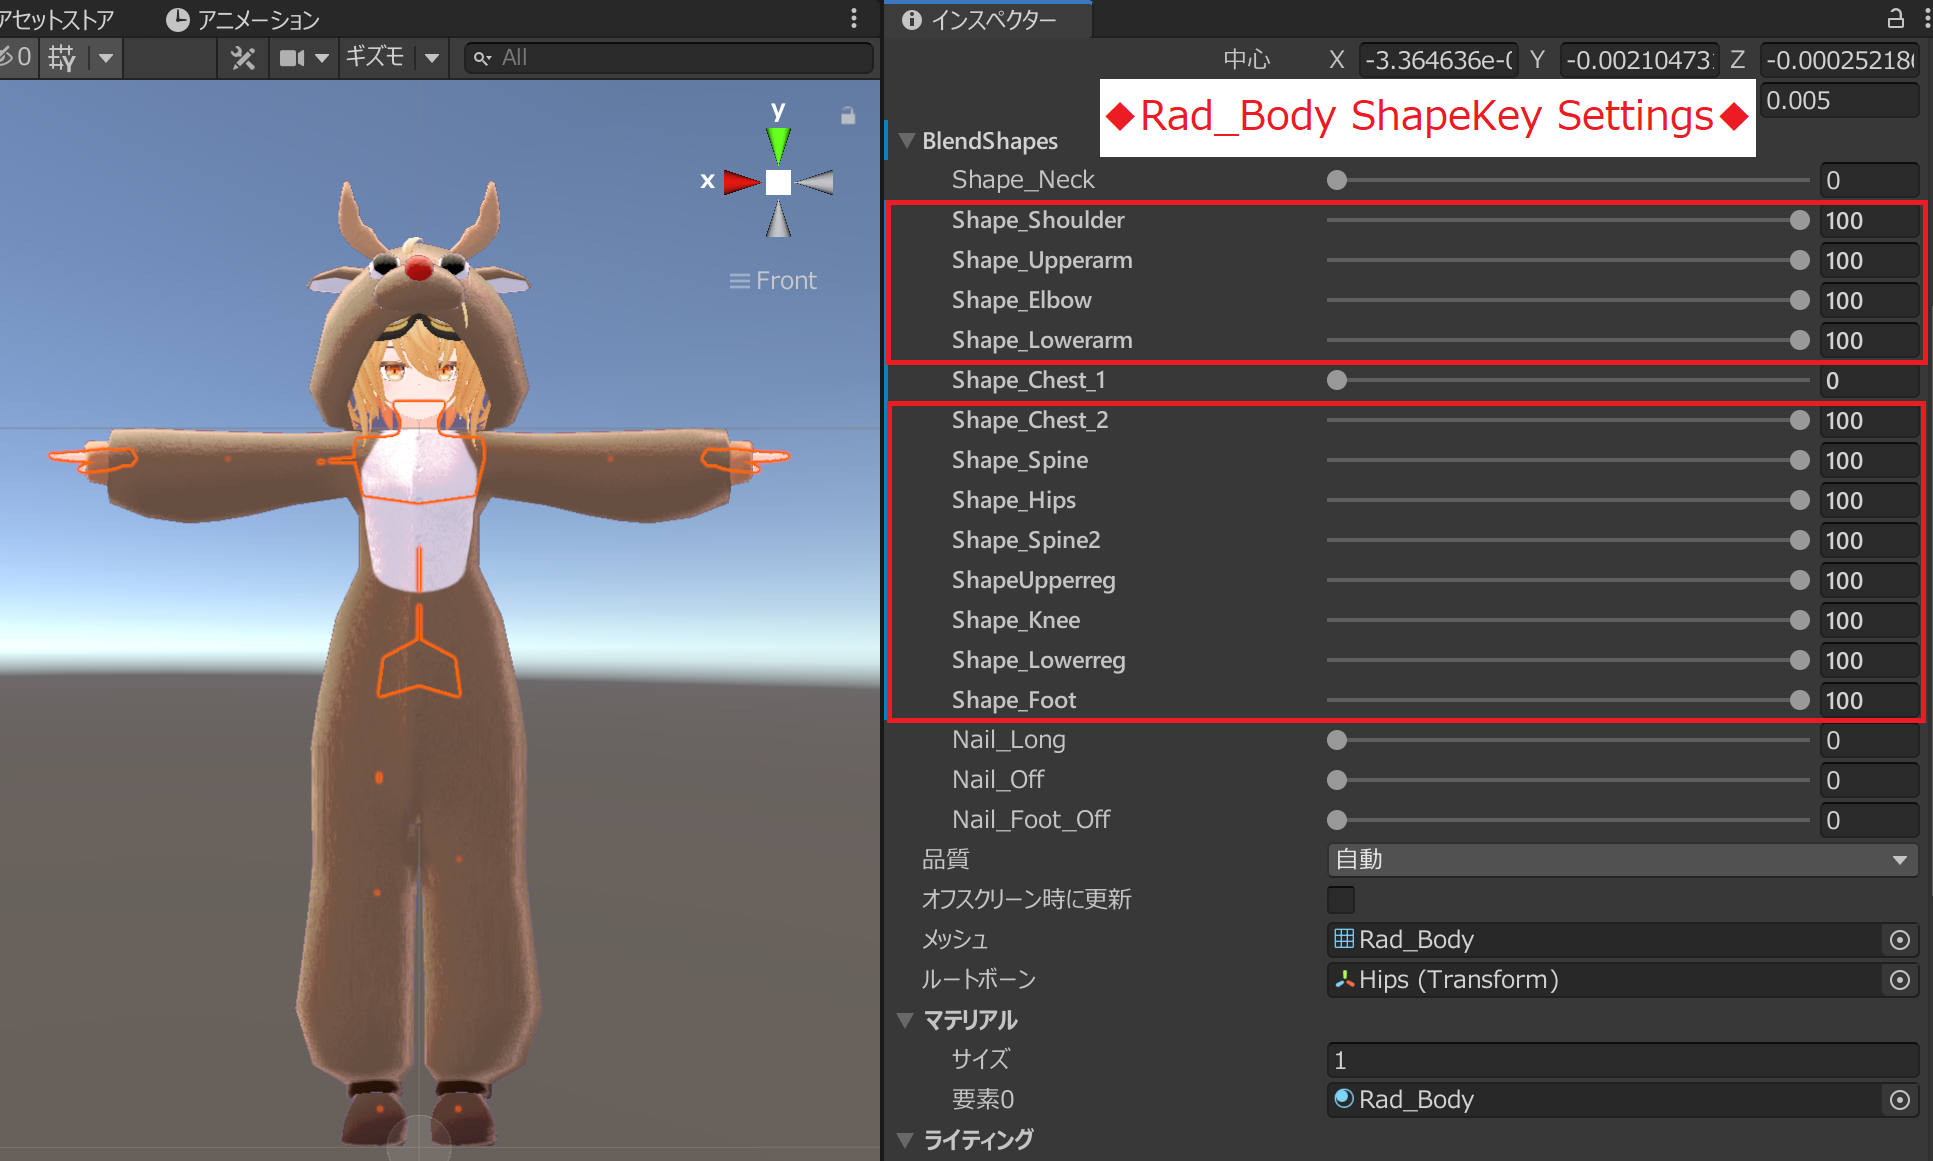The height and width of the screenshot is (1161, 1933).
Task: Open the grid settings icon
Action: [x=61, y=57]
